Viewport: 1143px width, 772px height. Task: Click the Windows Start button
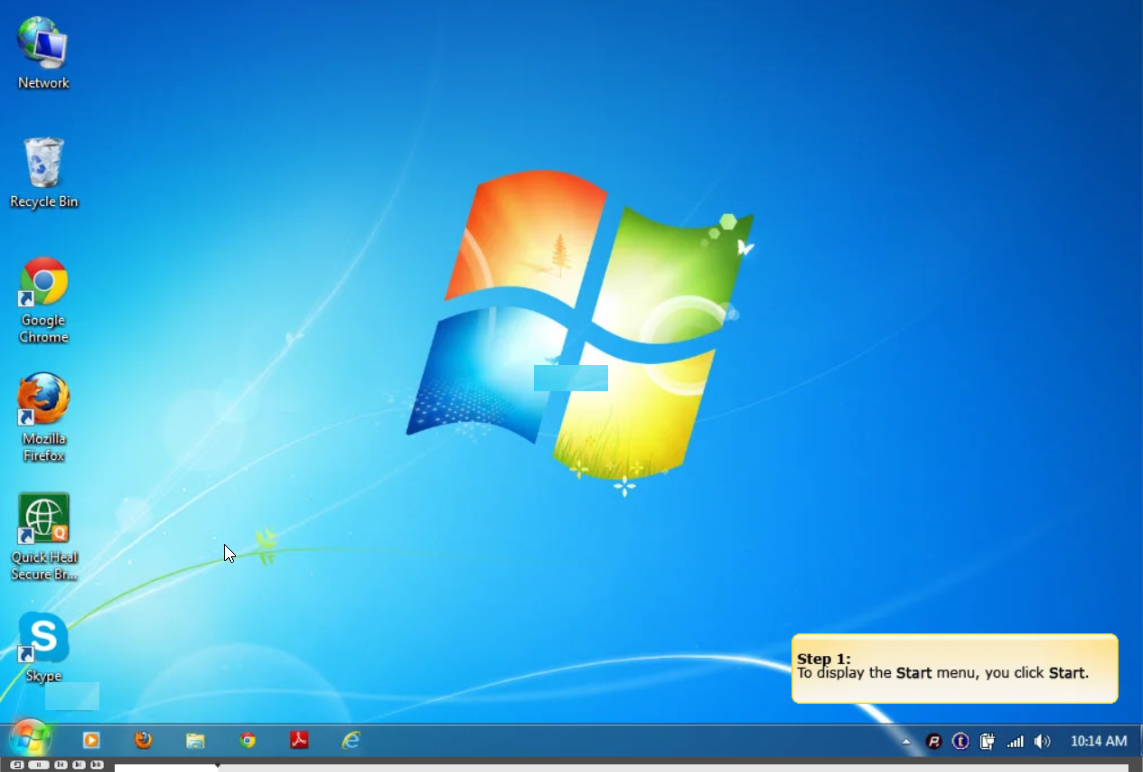pos(30,739)
